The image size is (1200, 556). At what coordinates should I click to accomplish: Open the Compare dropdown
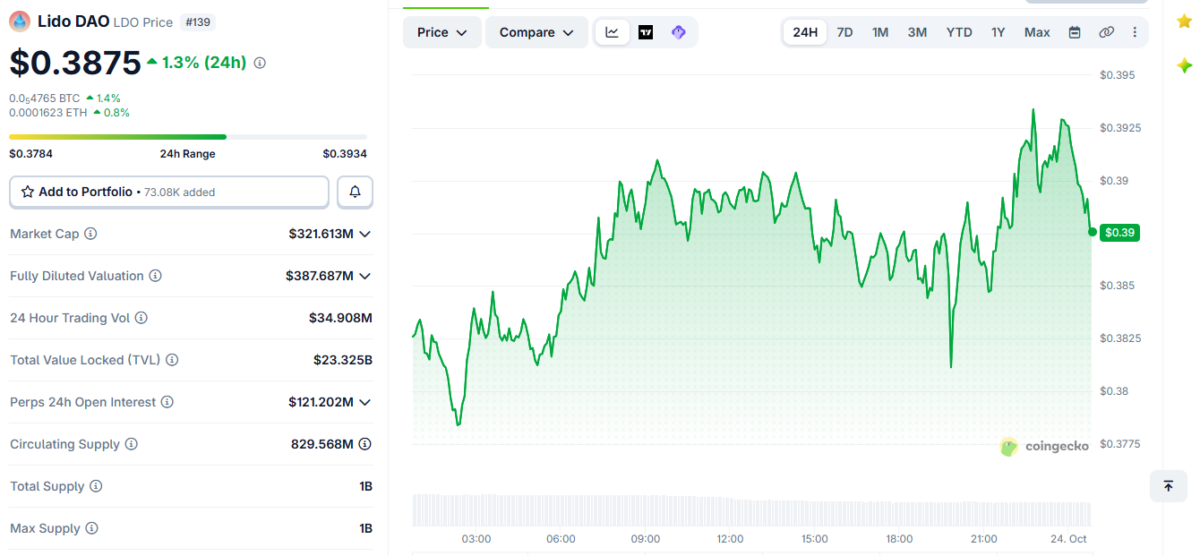(x=537, y=32)
